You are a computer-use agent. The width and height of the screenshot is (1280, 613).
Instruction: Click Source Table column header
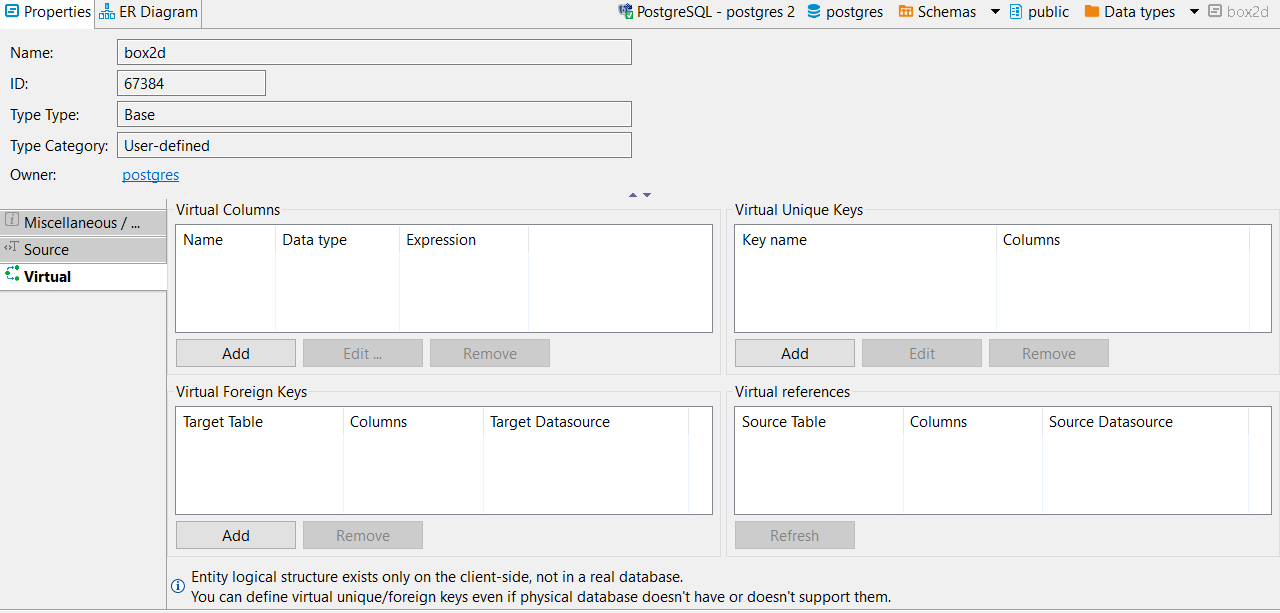[819, 422]
